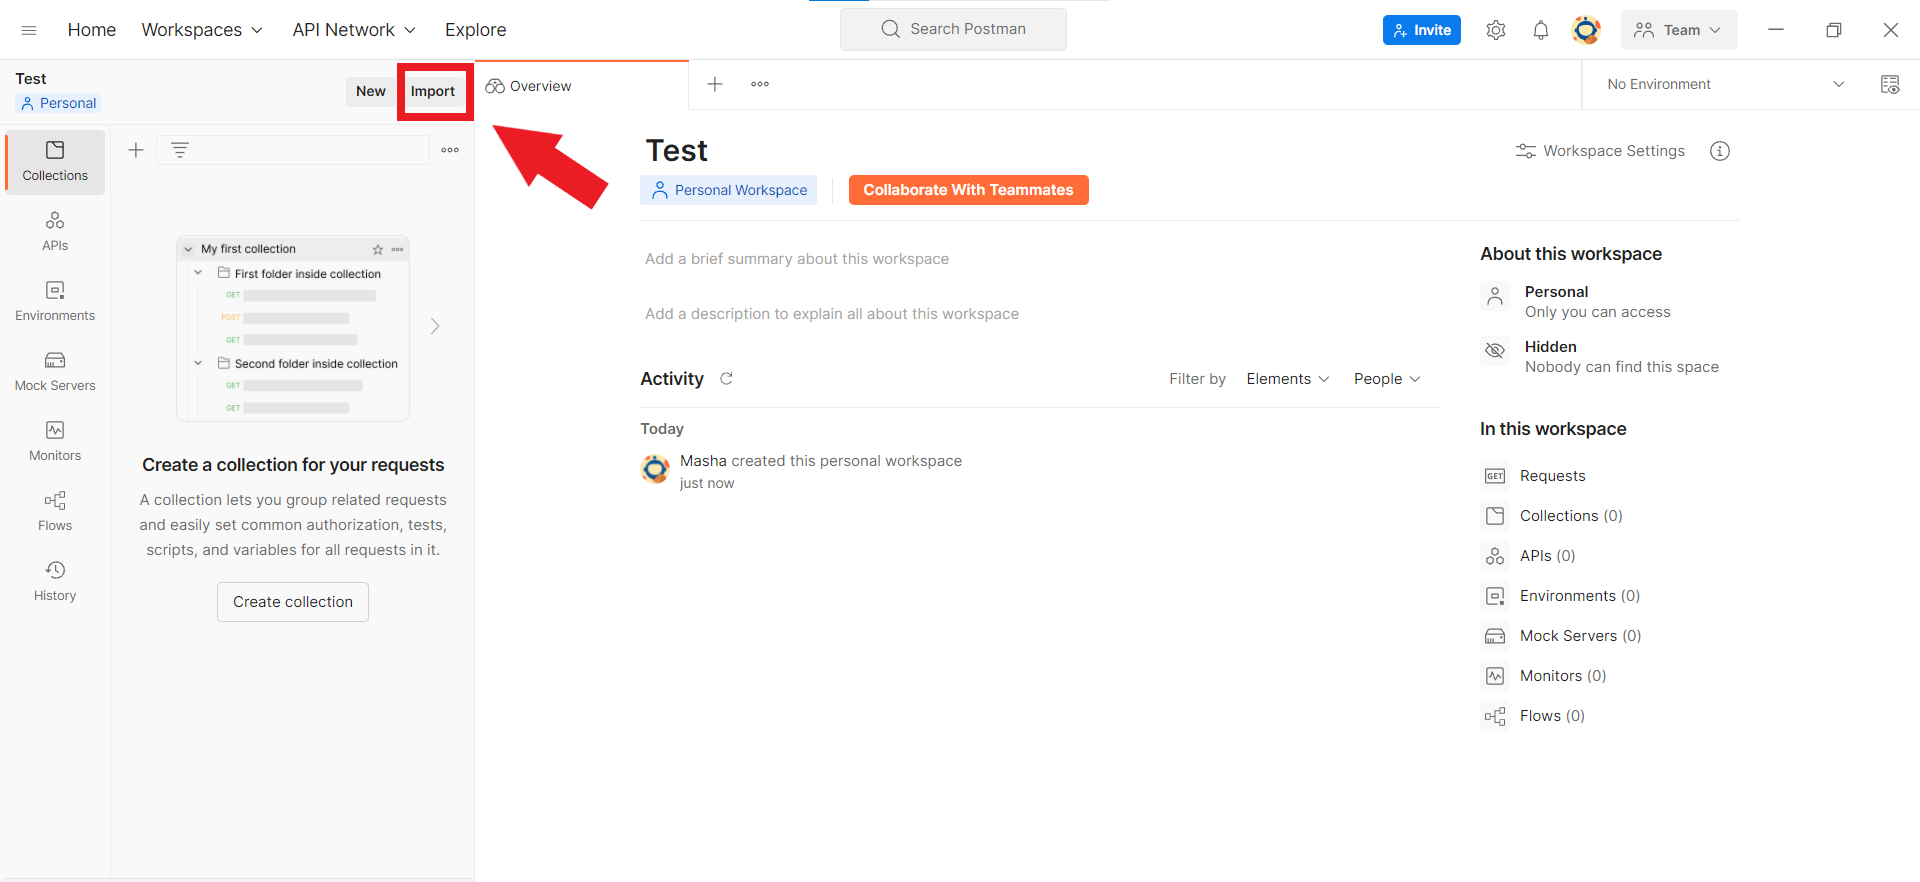Open the environment quick look icon
The height and width of the screenshot is (882, 1920).
[x=1890, y=84]
